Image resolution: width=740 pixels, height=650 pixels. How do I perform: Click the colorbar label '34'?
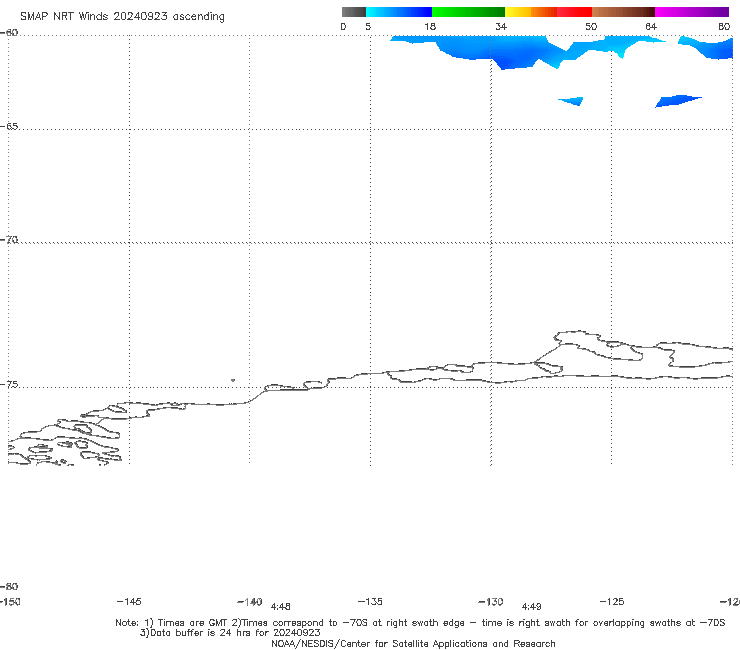coord(501,27)
